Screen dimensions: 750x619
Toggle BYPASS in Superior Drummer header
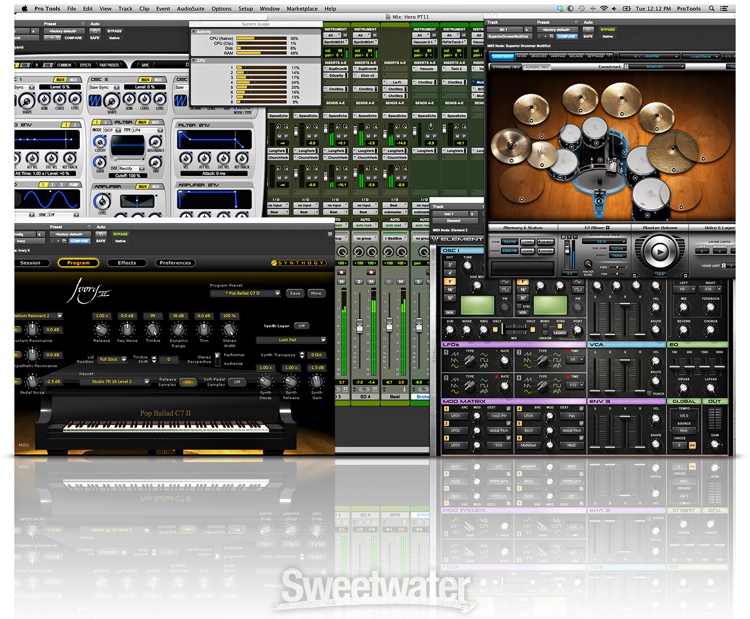pyautogui.click(x=607, y=29)
